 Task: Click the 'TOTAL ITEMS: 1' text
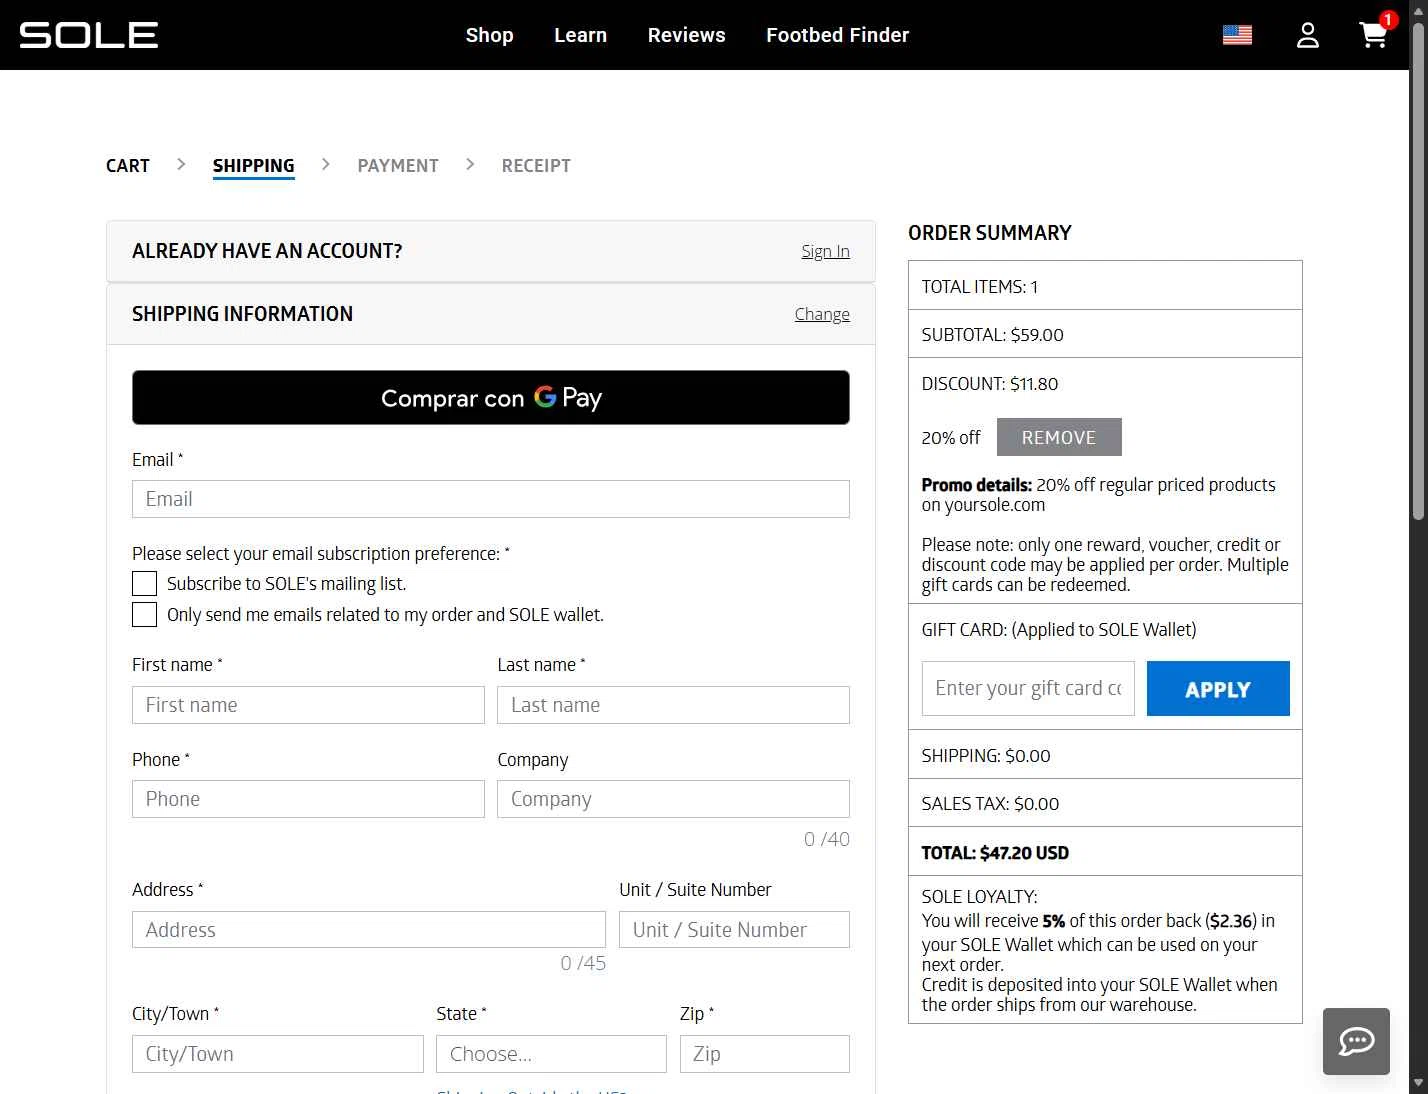click(980, 287)
